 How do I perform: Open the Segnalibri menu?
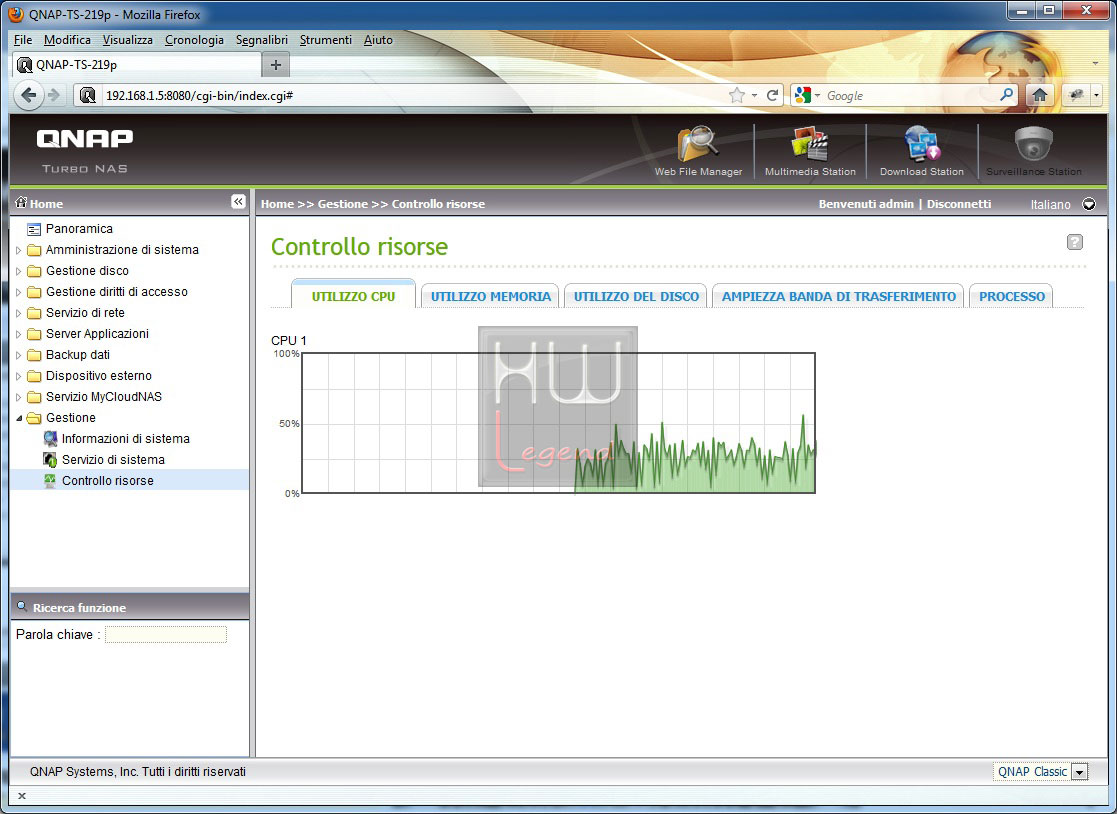261,40
